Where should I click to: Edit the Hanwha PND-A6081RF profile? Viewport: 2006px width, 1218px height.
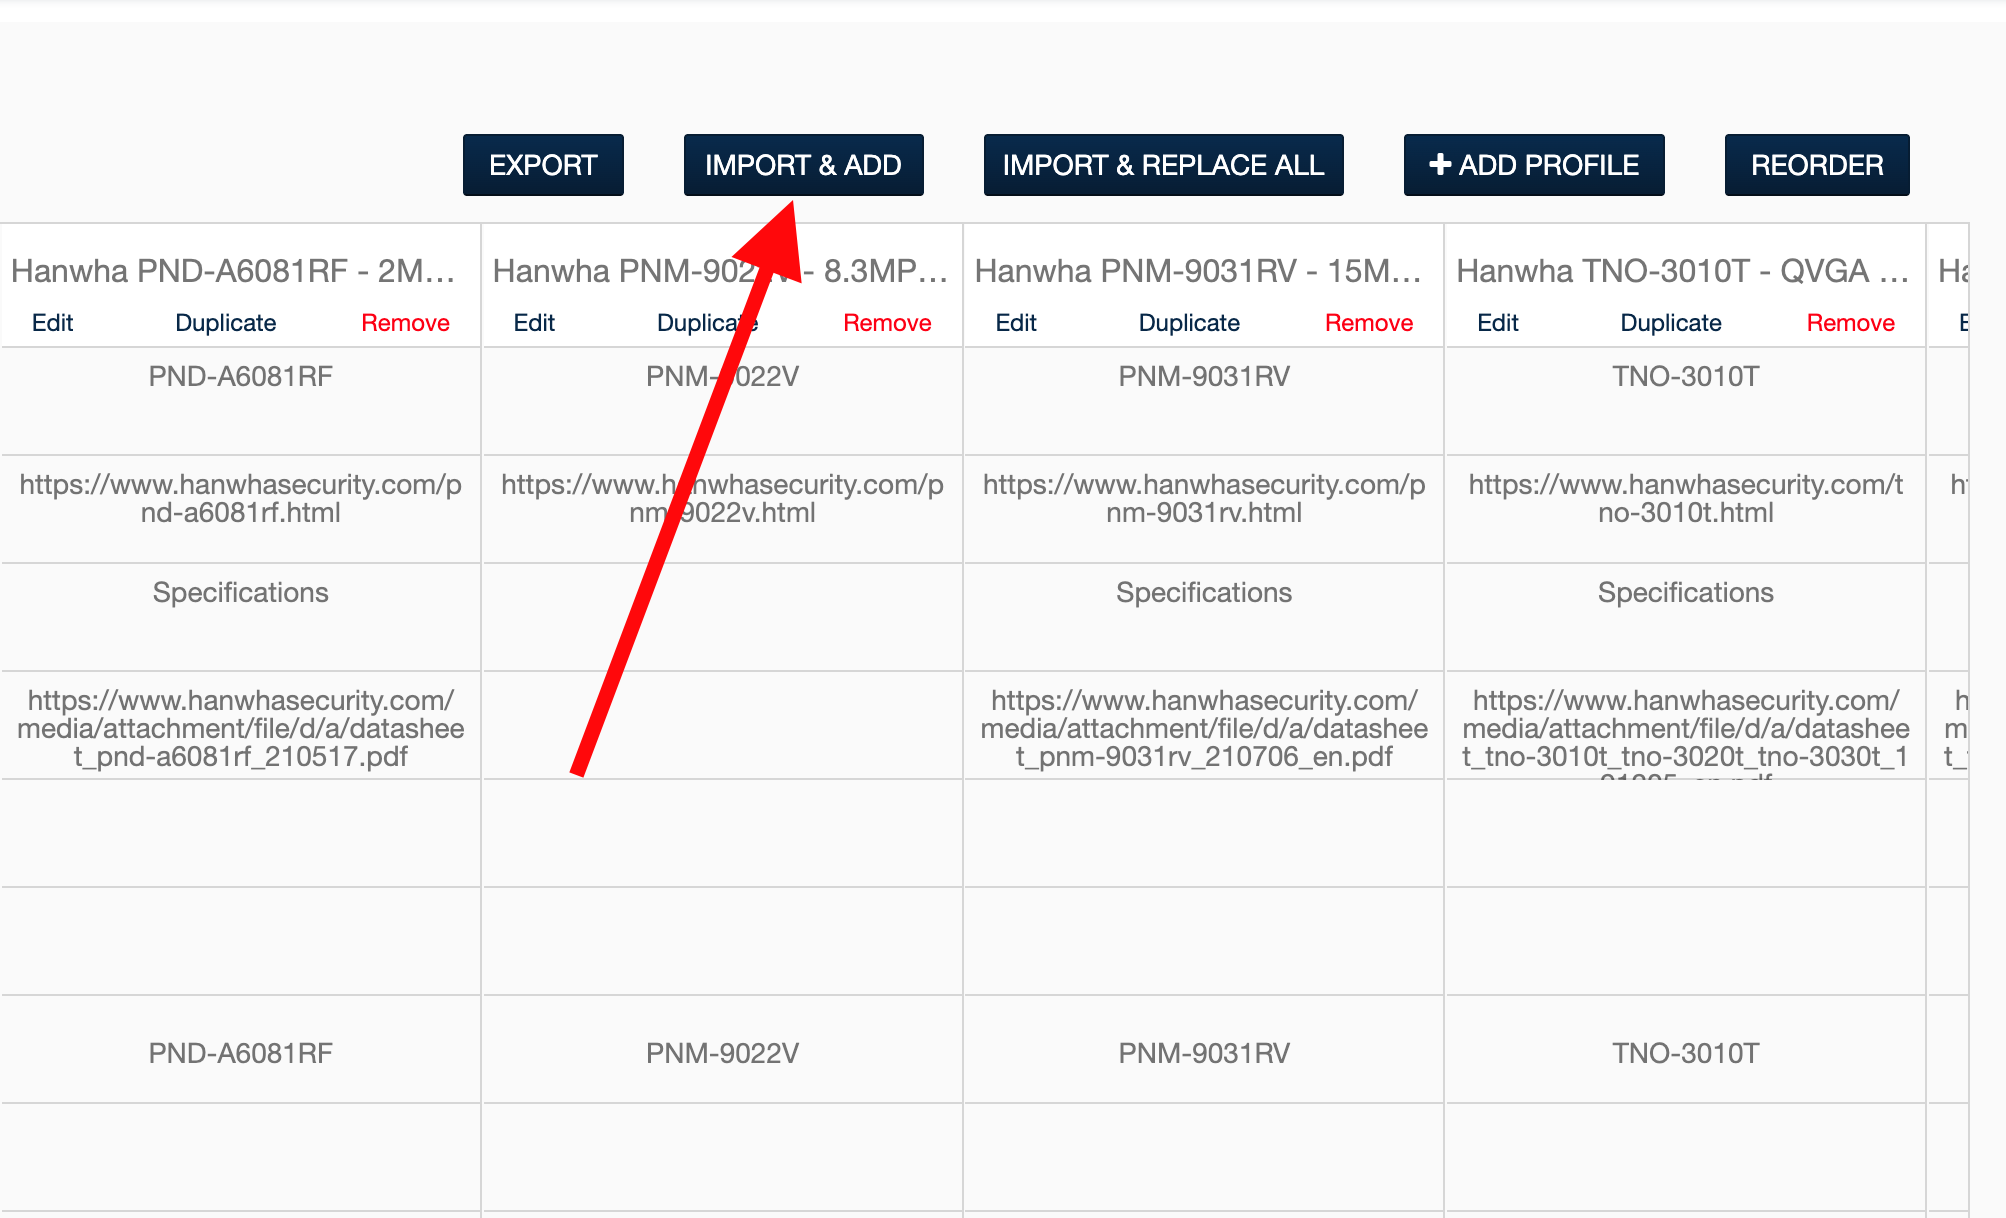coord(52,323)
